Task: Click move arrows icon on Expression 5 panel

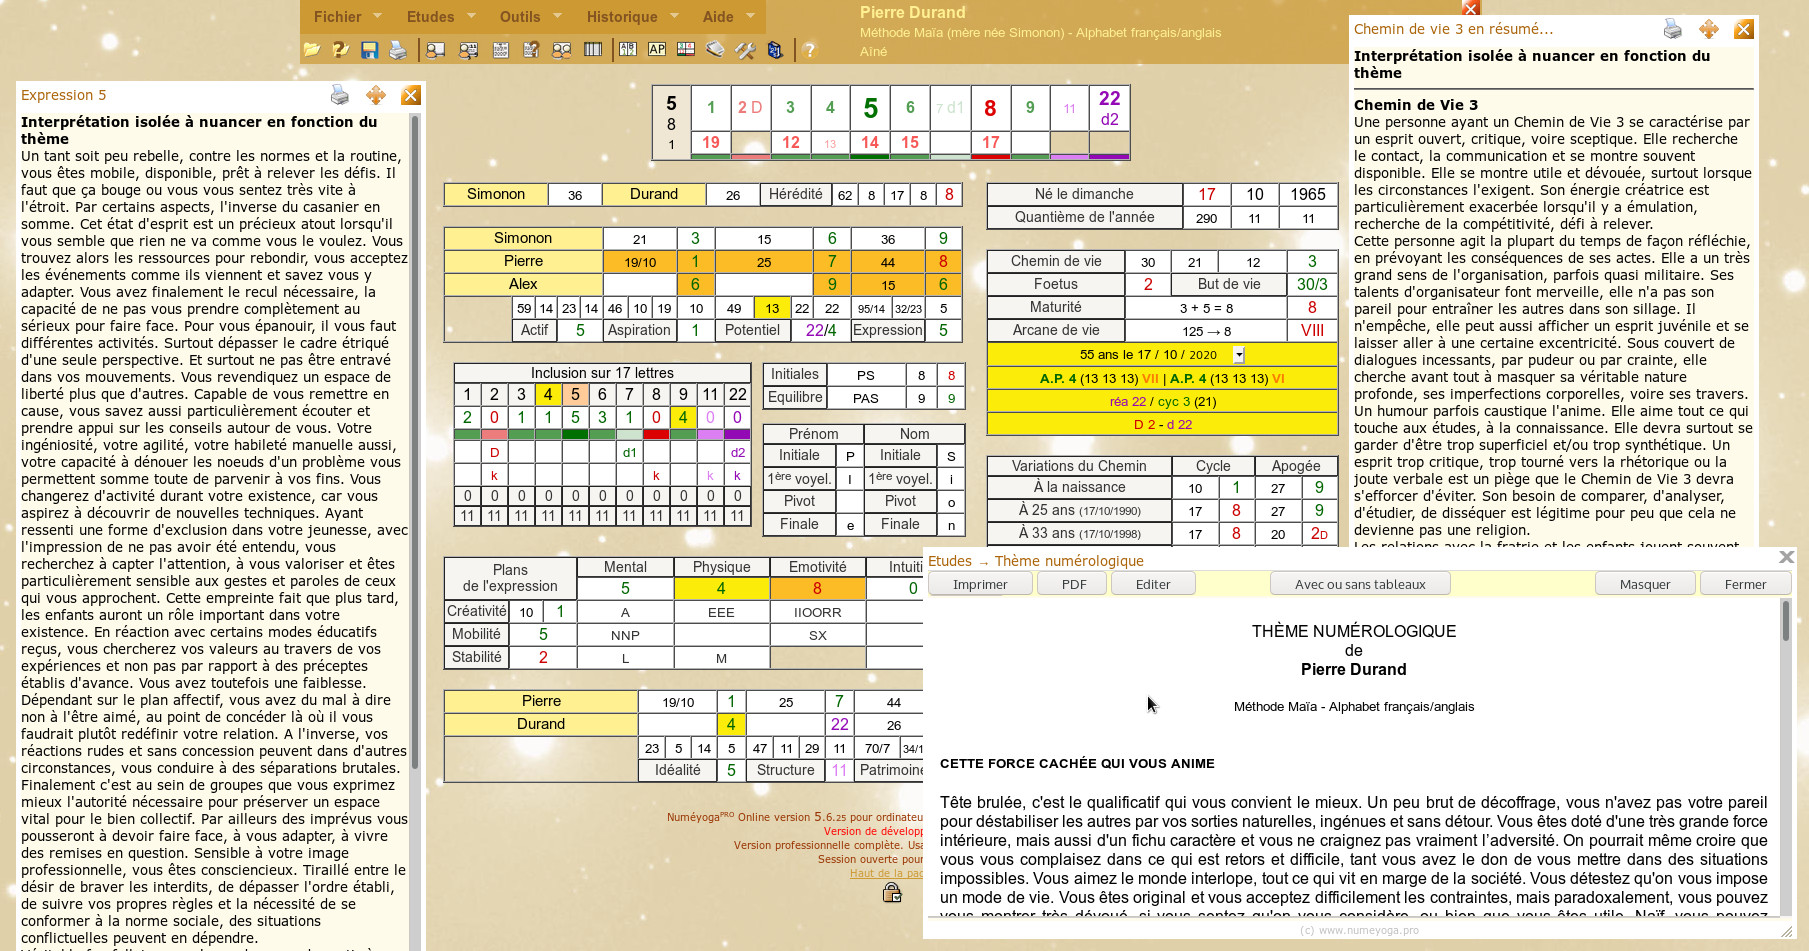Action: [376, 95]
